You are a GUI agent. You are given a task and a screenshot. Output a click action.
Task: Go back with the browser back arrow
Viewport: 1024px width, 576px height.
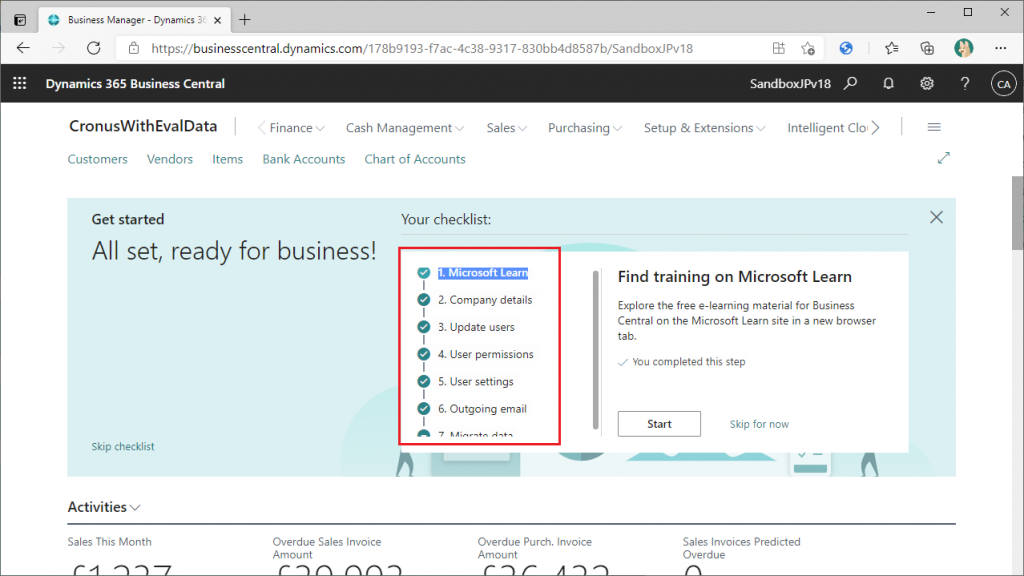24,48
